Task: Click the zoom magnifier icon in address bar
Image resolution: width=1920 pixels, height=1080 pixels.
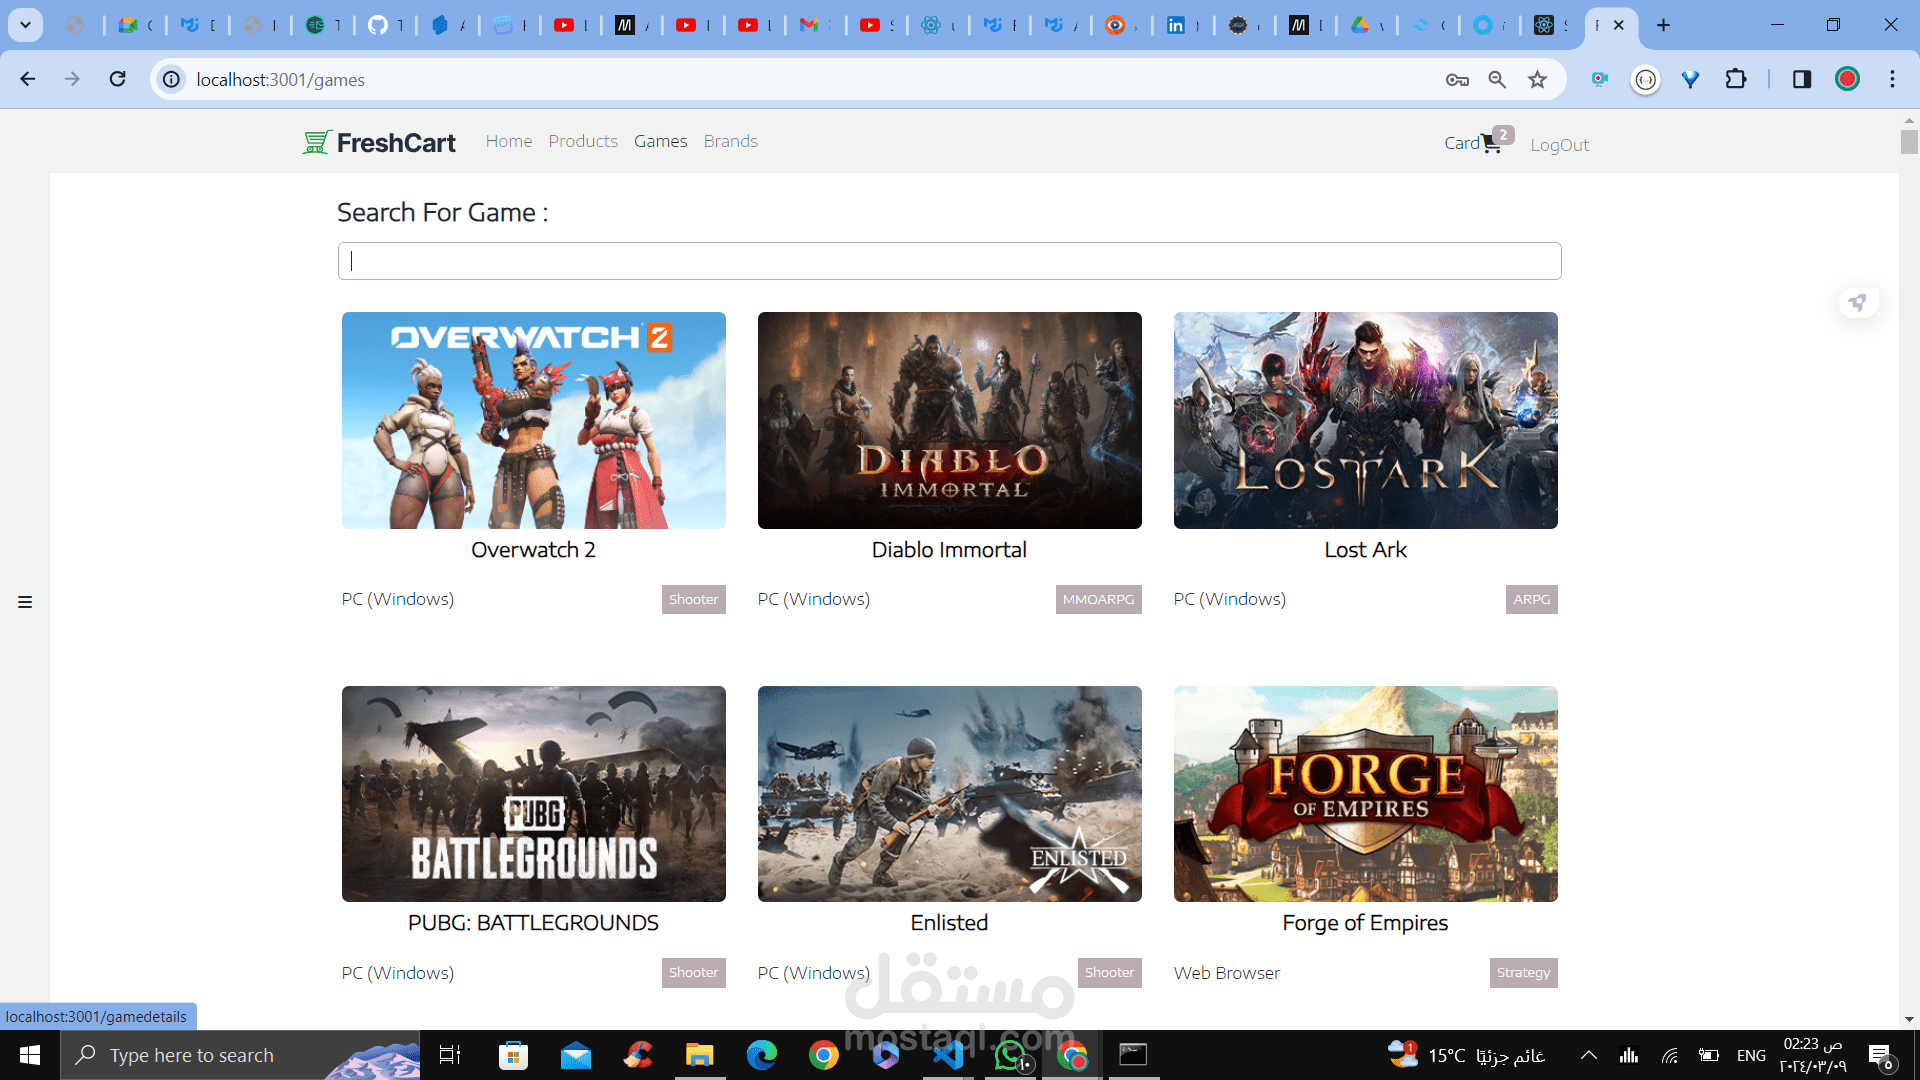Action: [x=1497, y=80]
